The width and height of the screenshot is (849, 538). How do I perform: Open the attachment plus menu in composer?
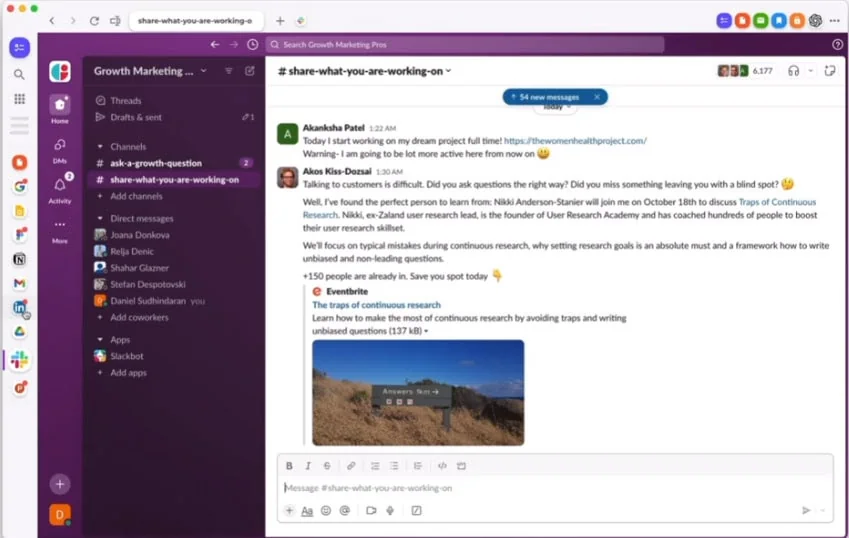tap(289, 510)
